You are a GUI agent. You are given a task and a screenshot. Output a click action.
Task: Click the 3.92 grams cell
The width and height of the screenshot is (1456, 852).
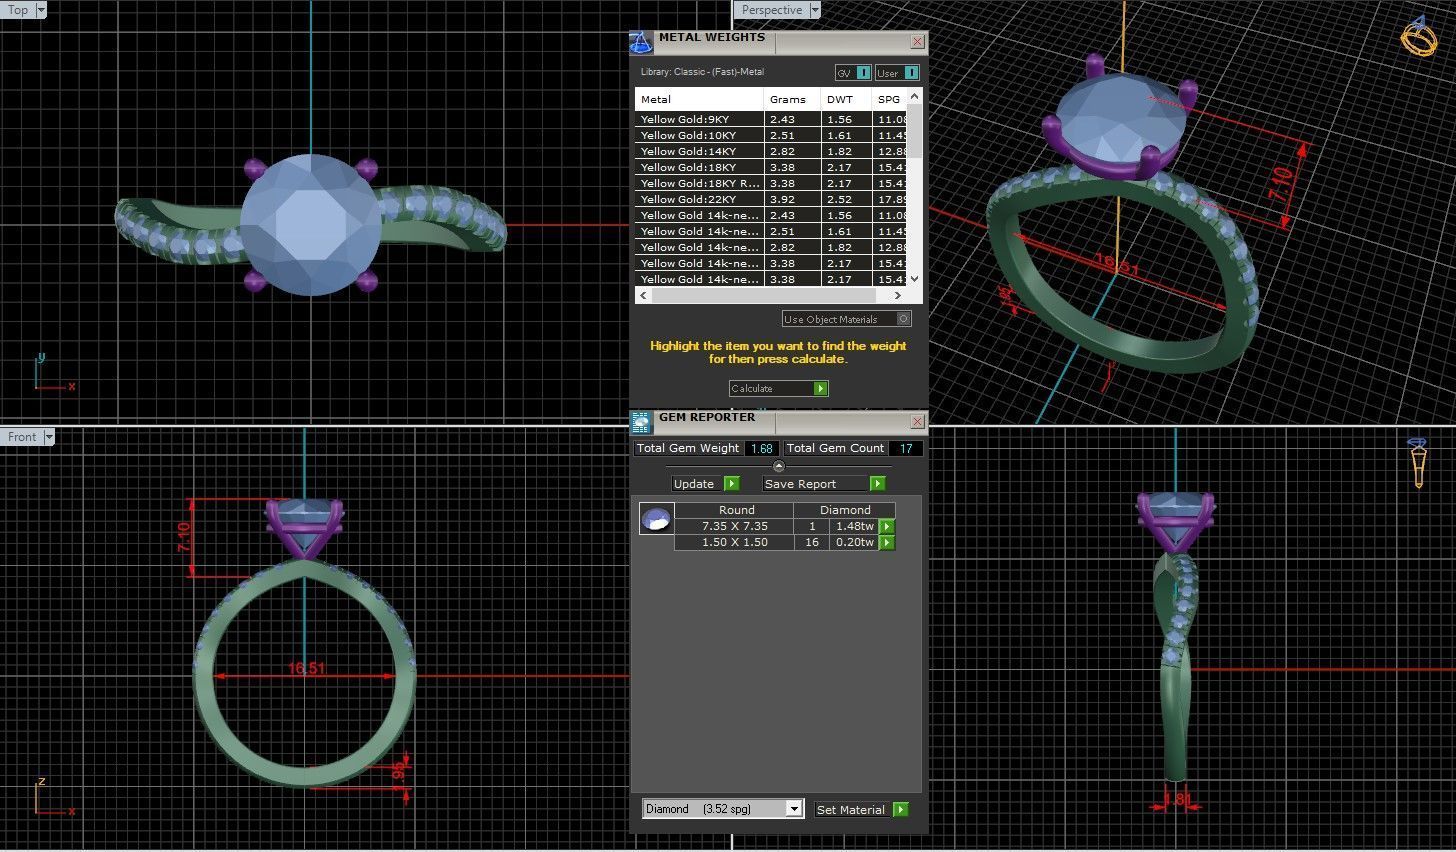point(792,199)
